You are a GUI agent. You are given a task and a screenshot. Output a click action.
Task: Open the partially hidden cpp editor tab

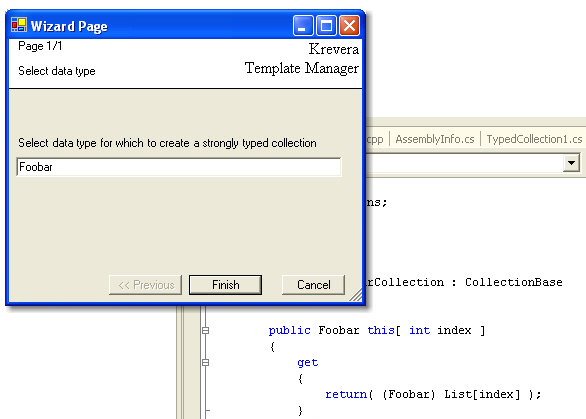pos(375,139)
